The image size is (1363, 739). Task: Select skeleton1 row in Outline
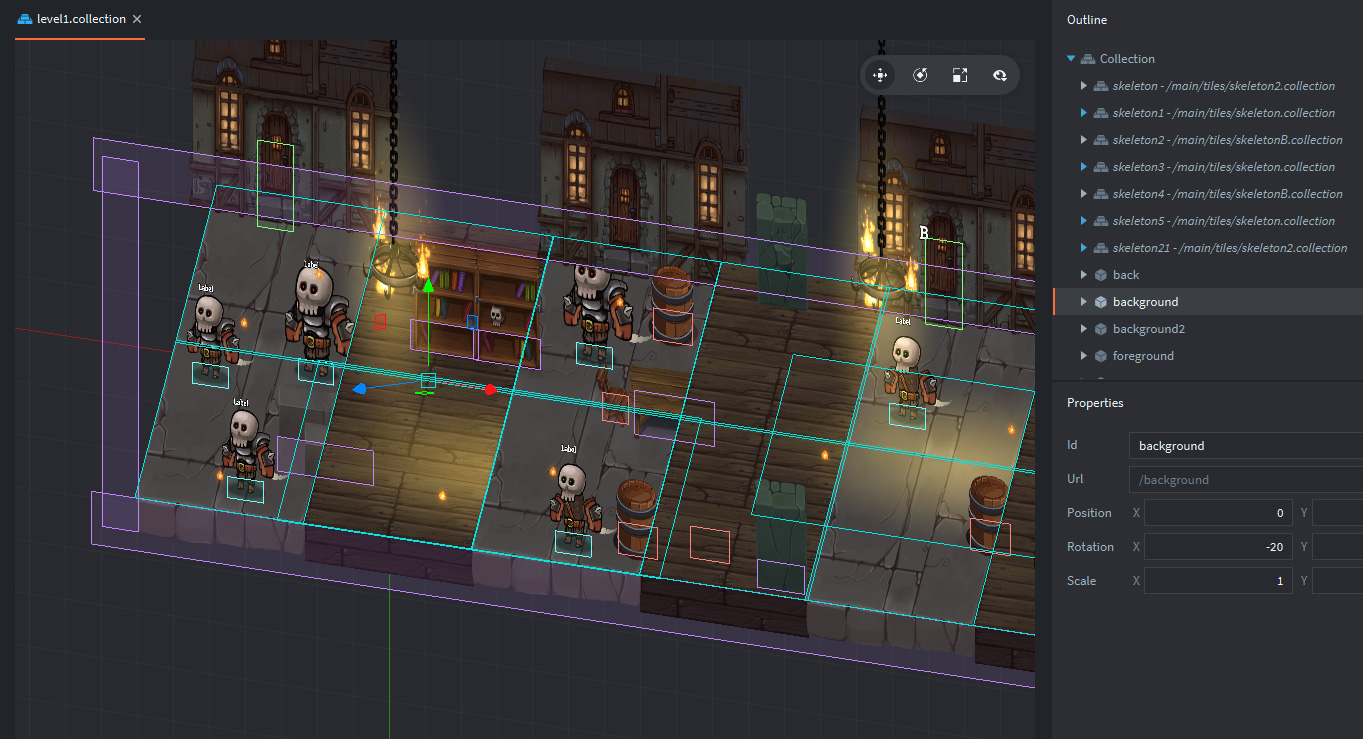[1208, 113]
